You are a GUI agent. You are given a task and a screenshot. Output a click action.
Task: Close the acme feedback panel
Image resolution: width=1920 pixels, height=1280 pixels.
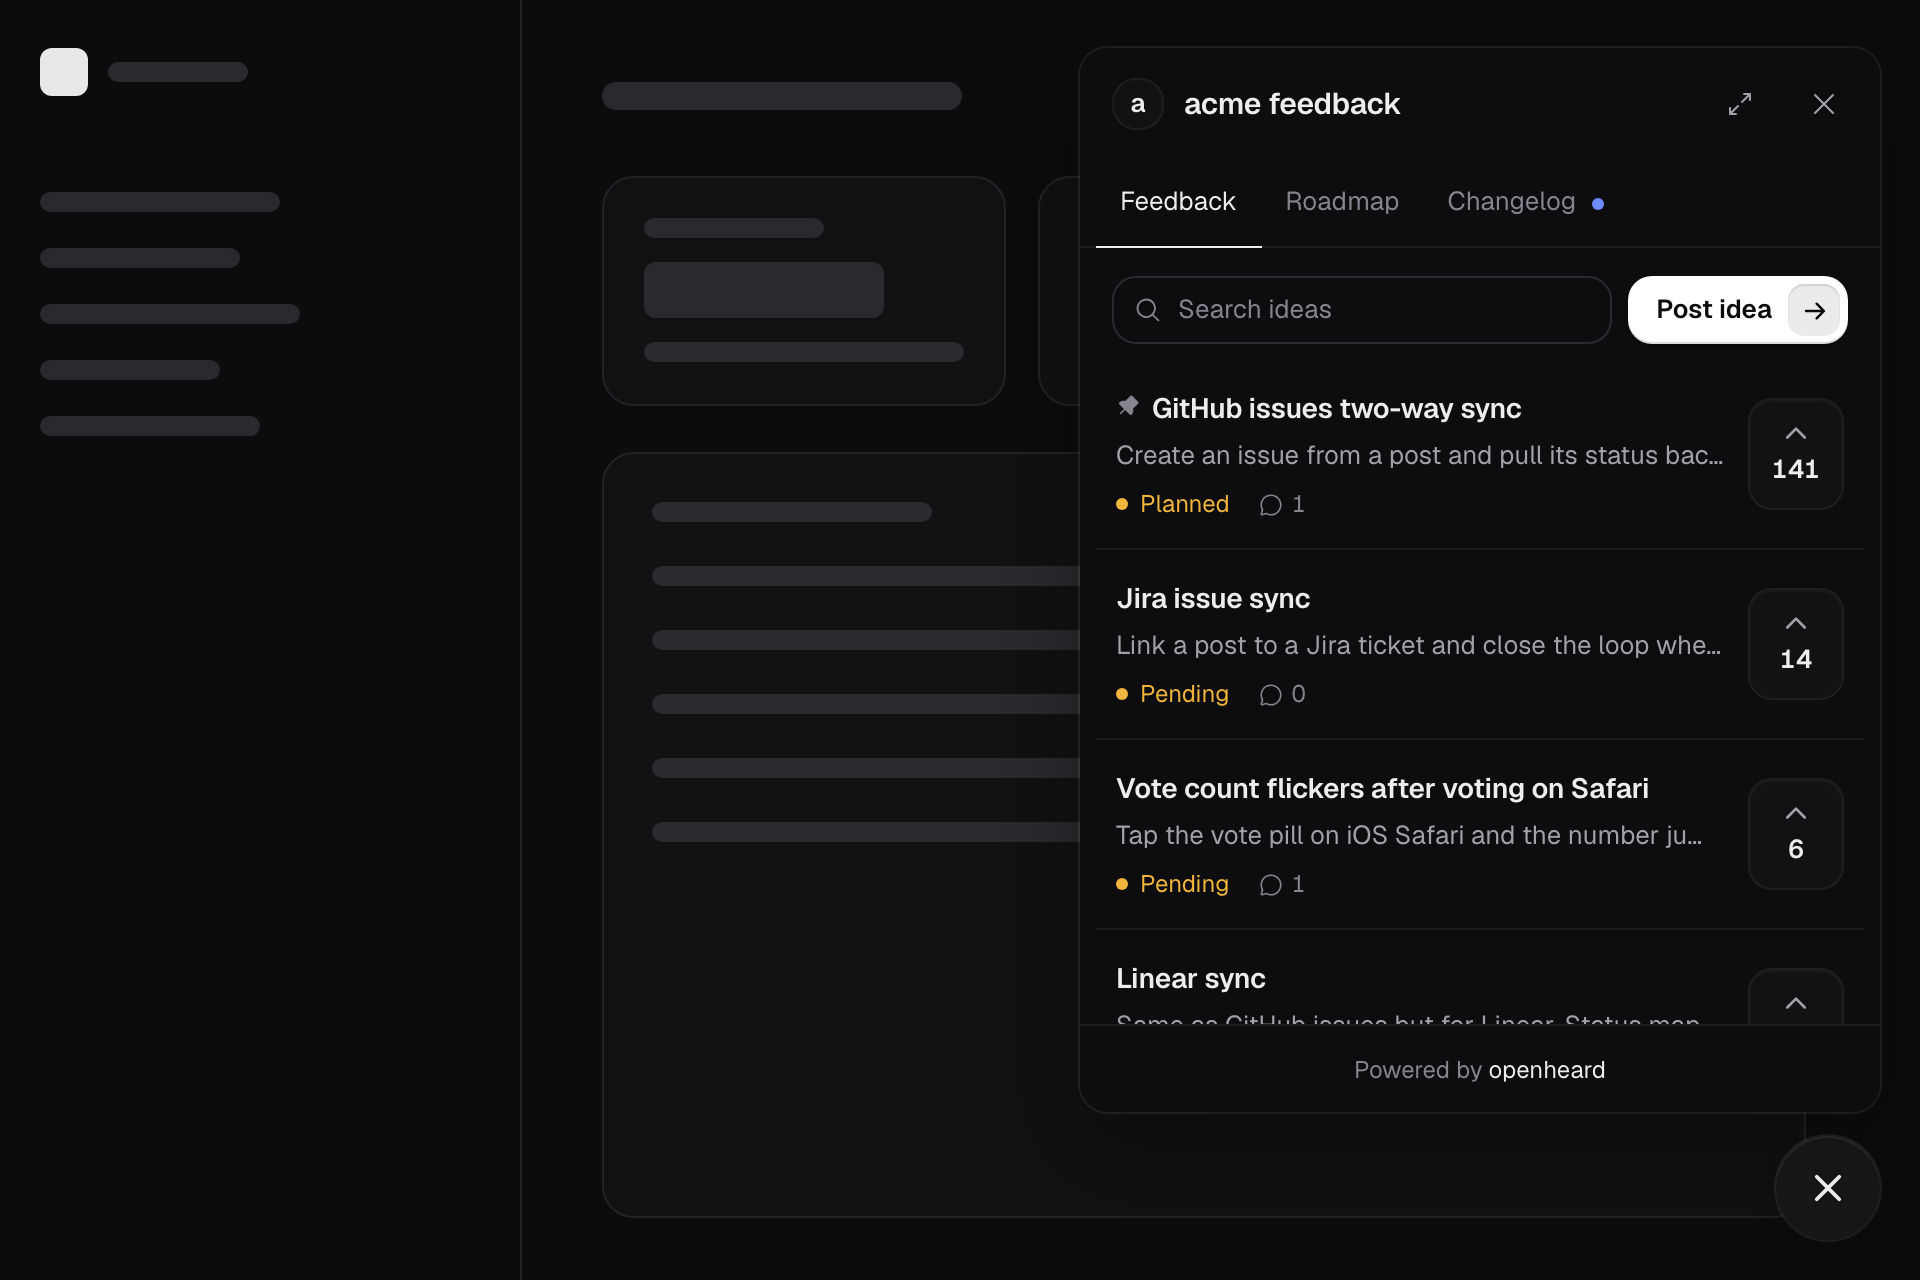(x=1824, y=104)
